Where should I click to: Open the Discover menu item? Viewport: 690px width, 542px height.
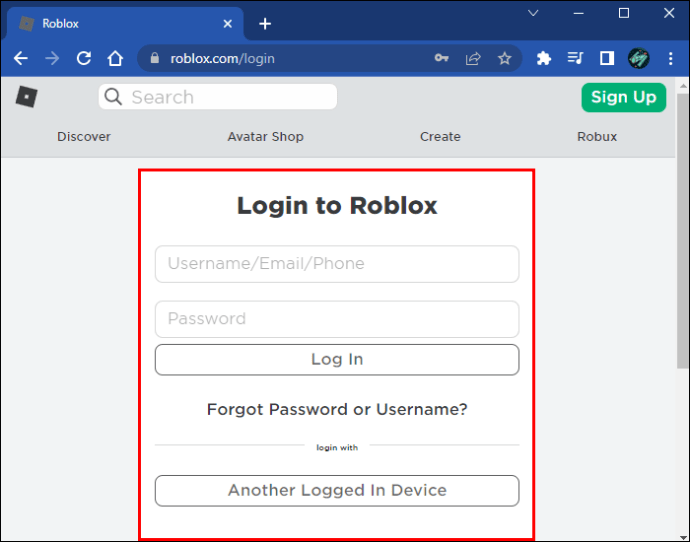[x=84, y=136]
